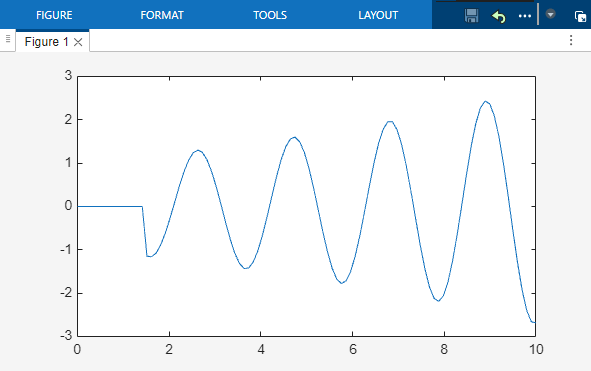Click x-axis tick label 4
Viewport: 591px width, 371px height.
pyautogui.click(x=261, y=350)
